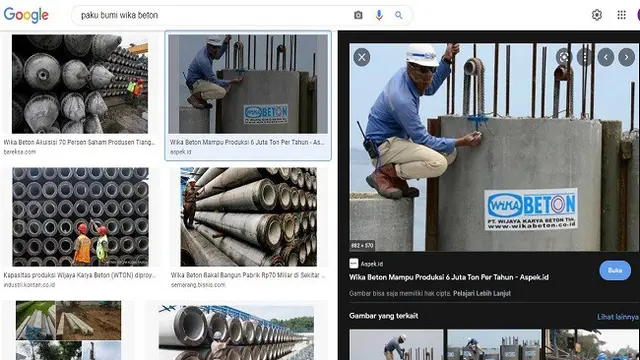Open search by image camera icon
640x360 pixels.
click(x=358, y=15)
